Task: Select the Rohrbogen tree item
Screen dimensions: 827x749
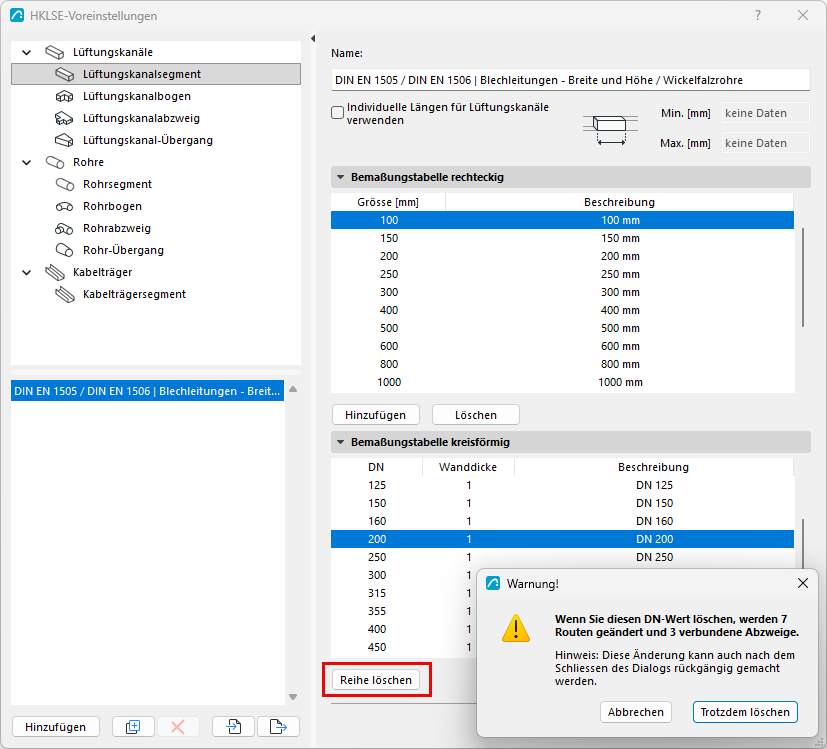Action: point(112,206)
